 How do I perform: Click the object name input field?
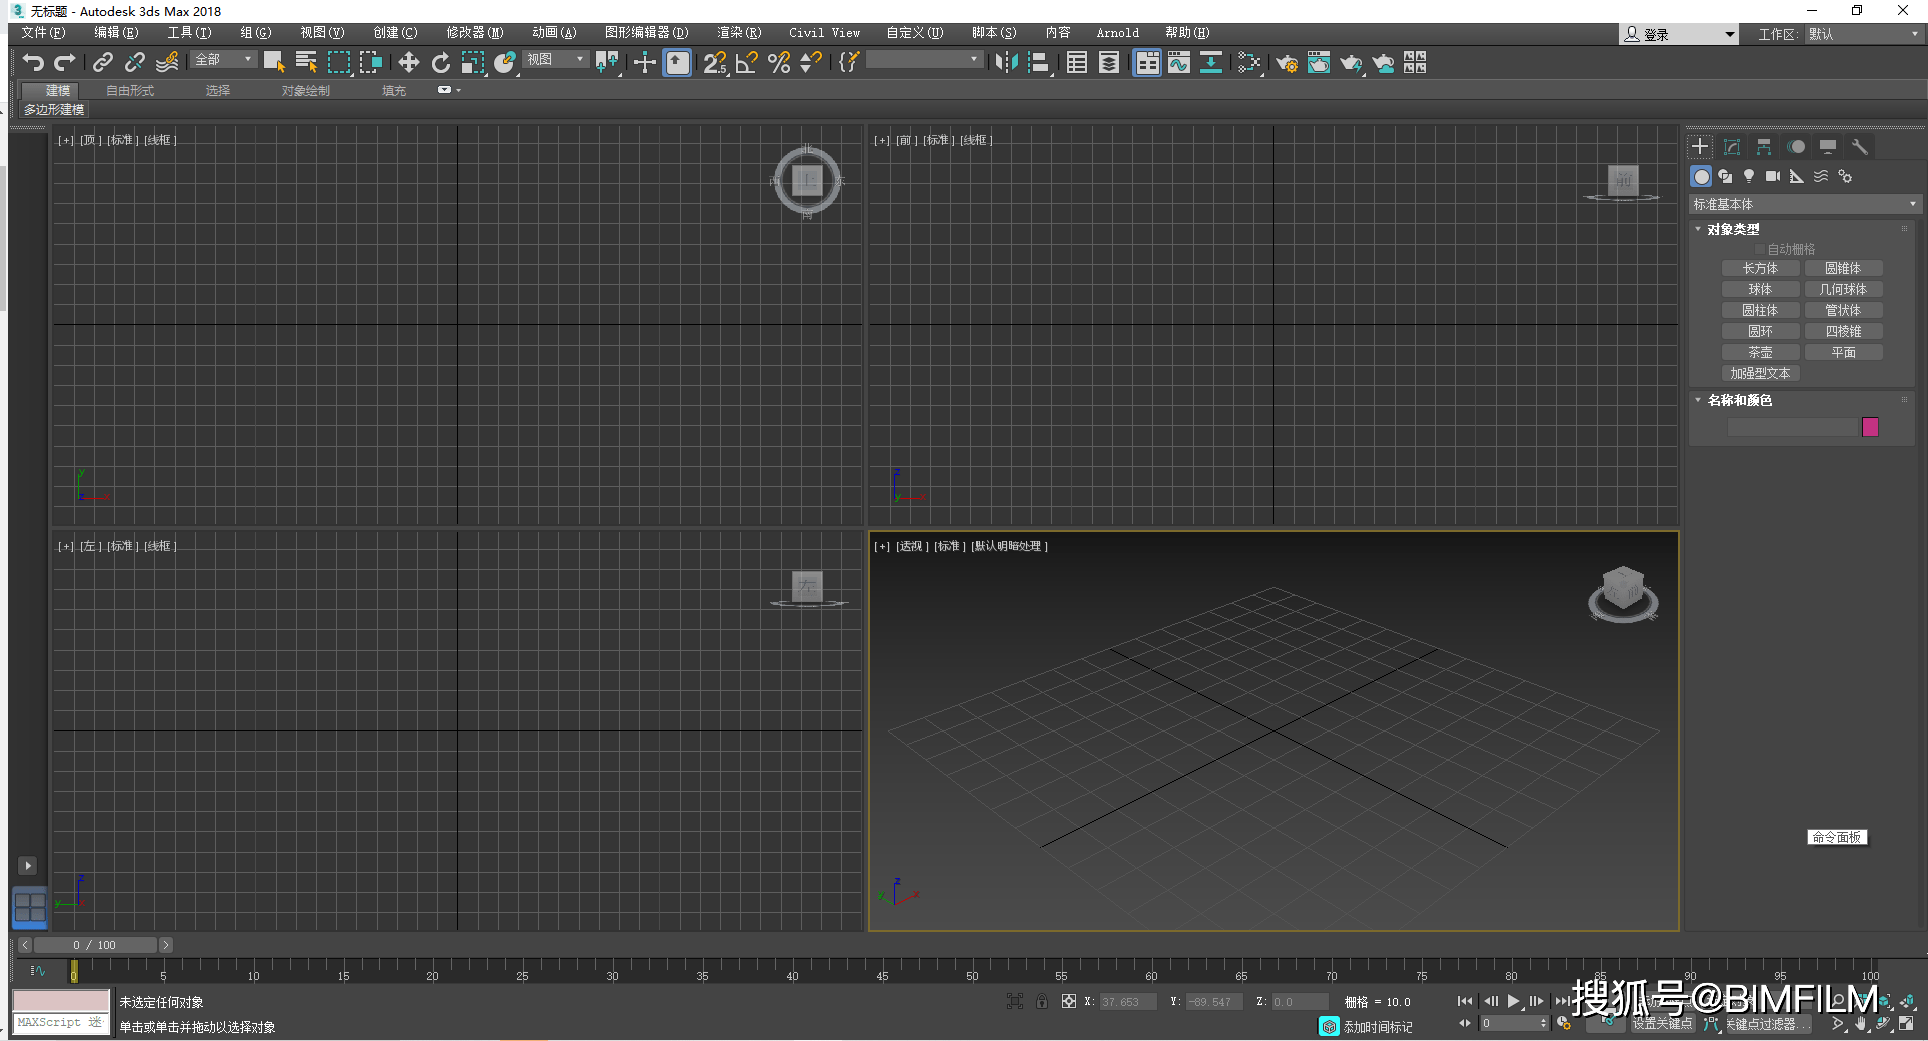[x=1792, y=427]
